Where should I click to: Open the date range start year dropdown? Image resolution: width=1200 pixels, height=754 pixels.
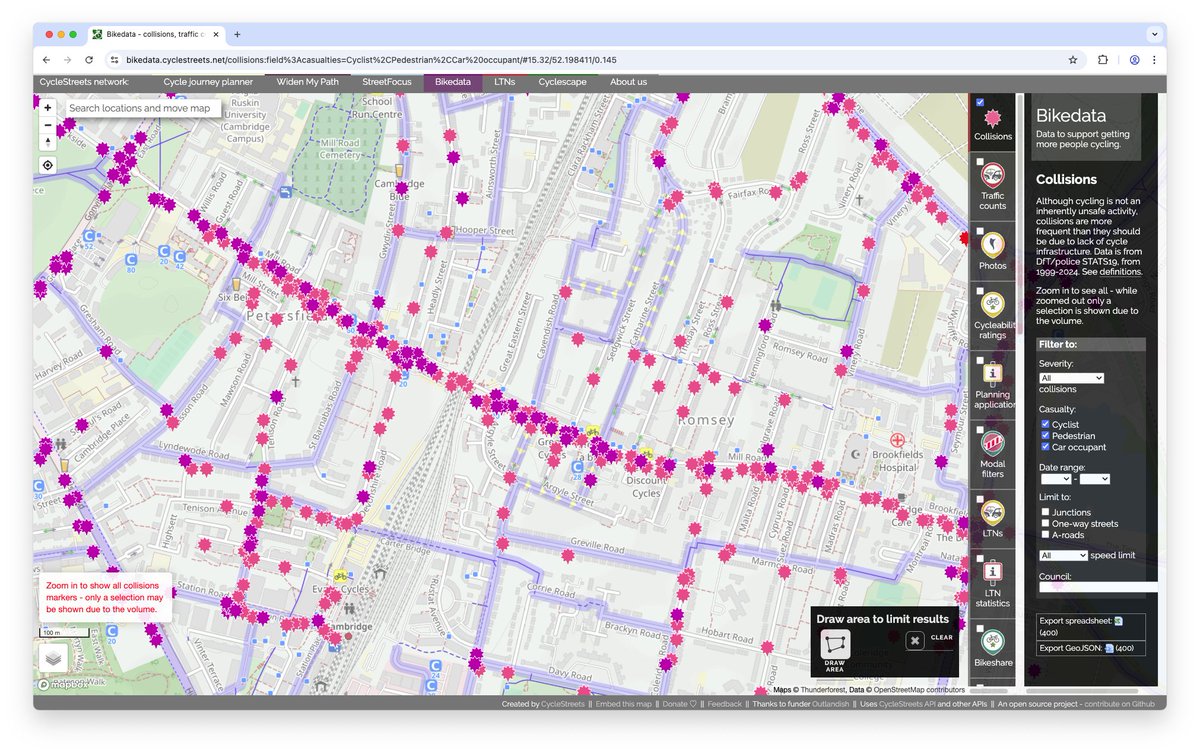(x=1055, y=479)
